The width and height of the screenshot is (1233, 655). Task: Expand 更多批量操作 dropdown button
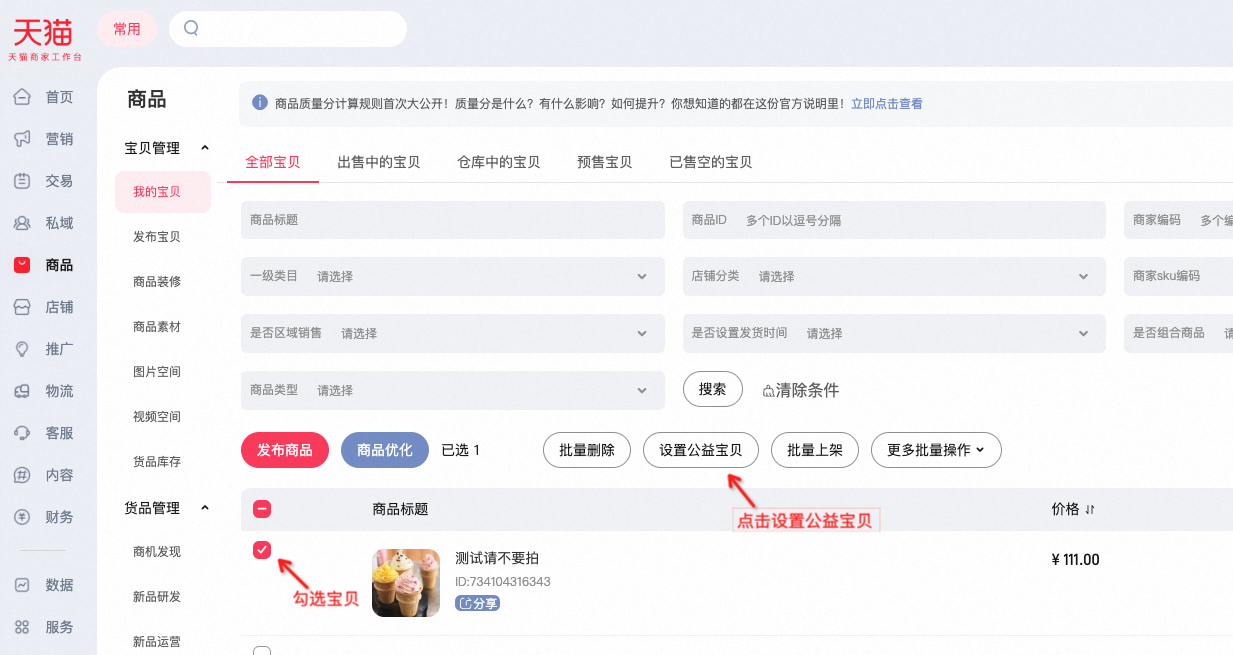pos(936,450)
